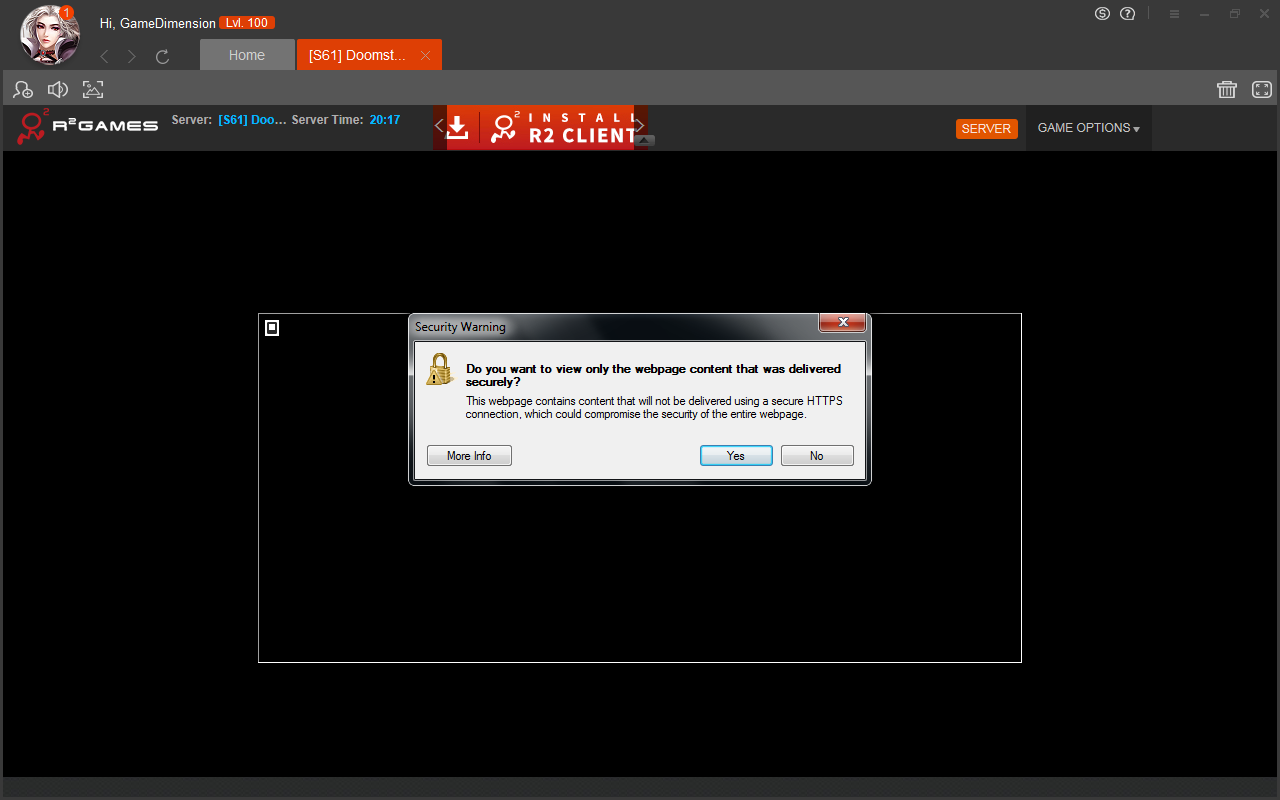This screenshot has height=800, width=1280.
Task: Click the R2Games logo
Action: (x=88, y=126)
